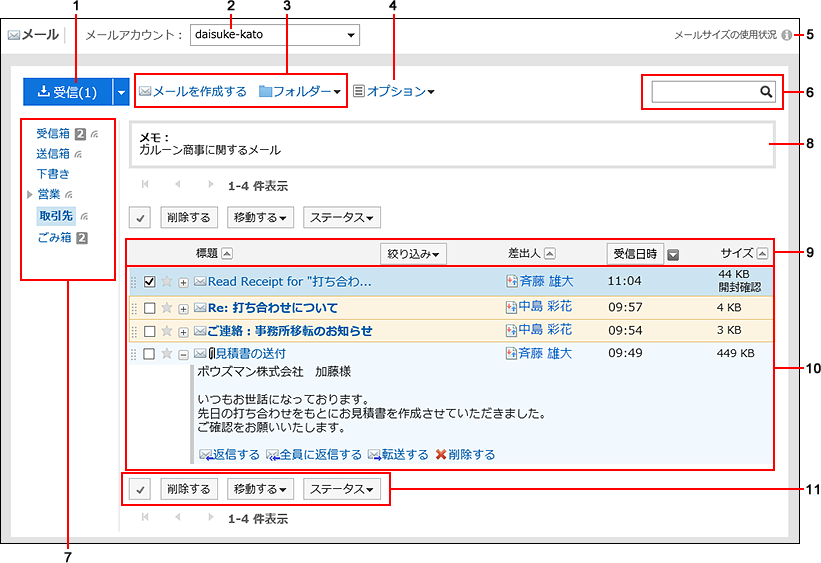Click sender 斉藤 雄大 on the 09:49 mail
The height and width of the screenshot is (563, 821).
coord(545,354)
